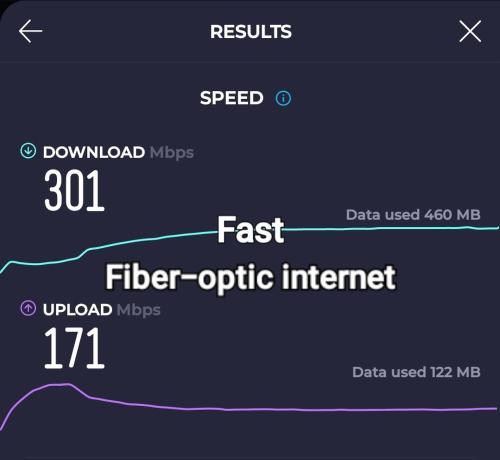Select the 171 upload speed value
The width and height of the screenshot is (500, 460).
coord(74,348)
